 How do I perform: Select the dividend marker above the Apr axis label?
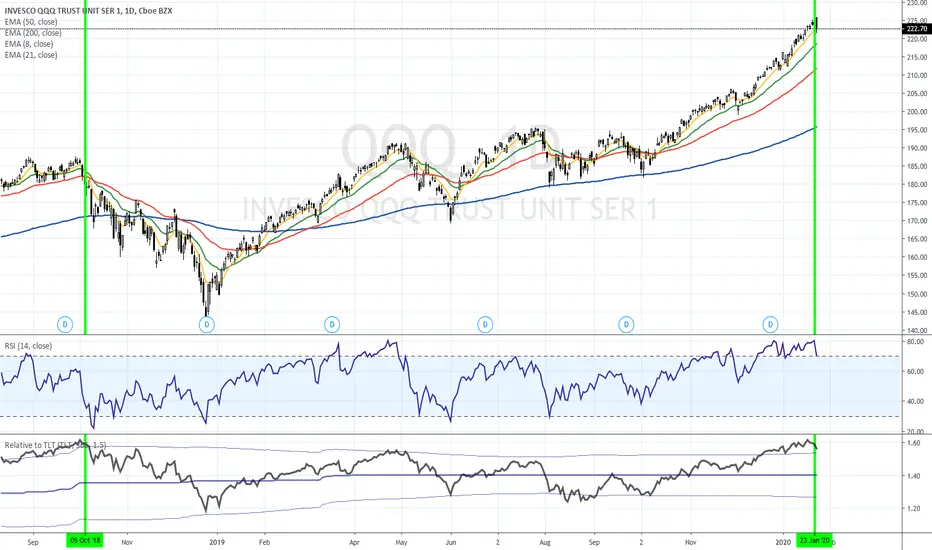(332, 325)
